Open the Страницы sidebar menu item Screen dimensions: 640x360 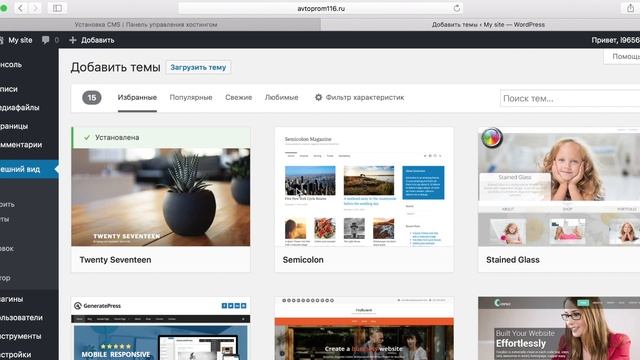29,126
